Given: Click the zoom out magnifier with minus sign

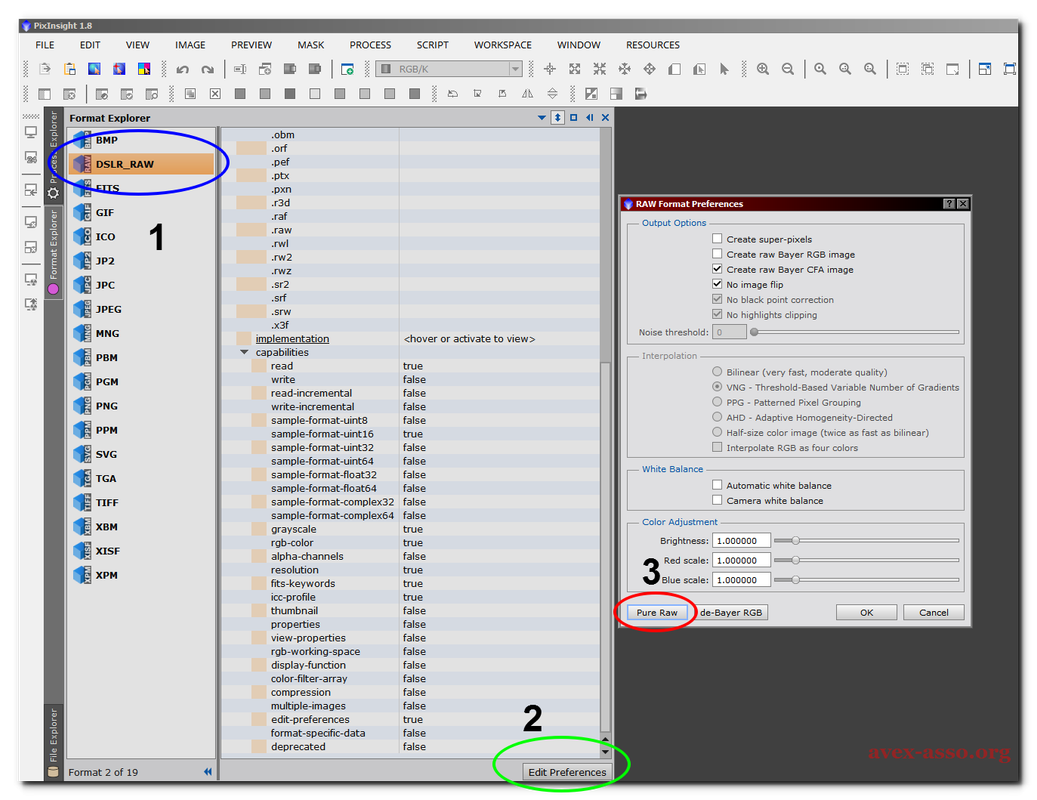Looking at the screenshot, I should 788,69.
